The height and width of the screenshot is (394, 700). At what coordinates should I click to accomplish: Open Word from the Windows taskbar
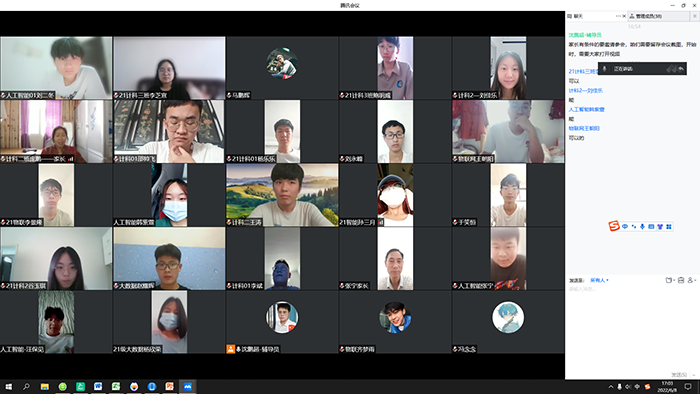(98, 386)
